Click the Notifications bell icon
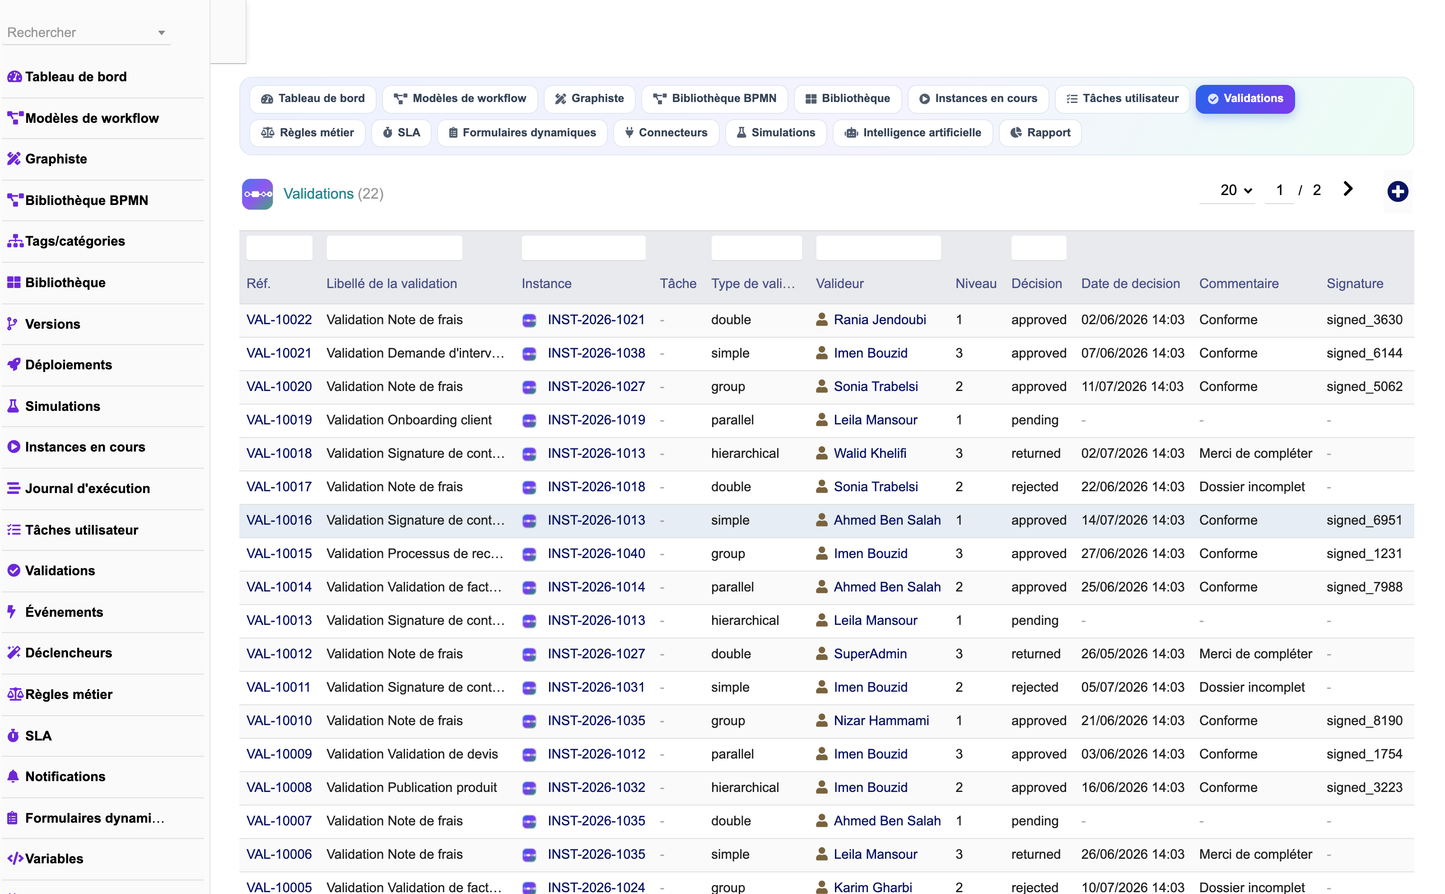 click(13, 776)
